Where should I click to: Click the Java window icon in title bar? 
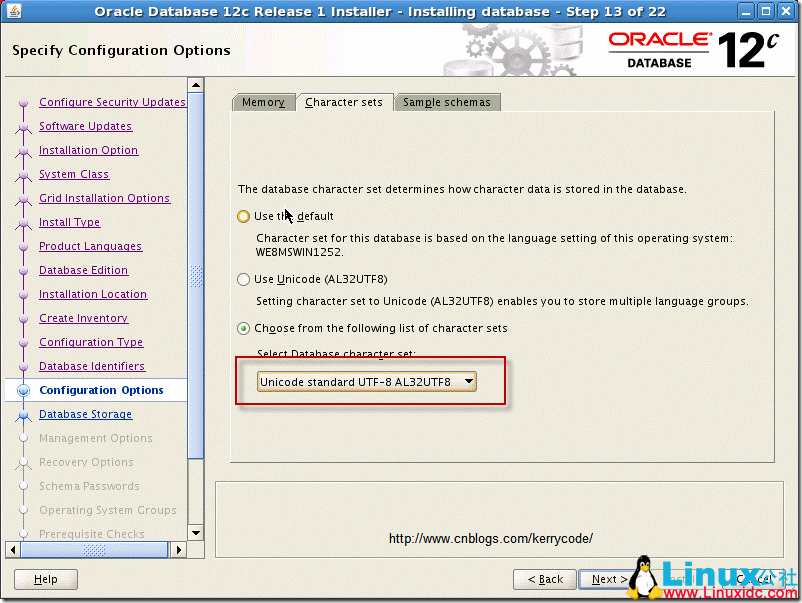click(14, 11)
